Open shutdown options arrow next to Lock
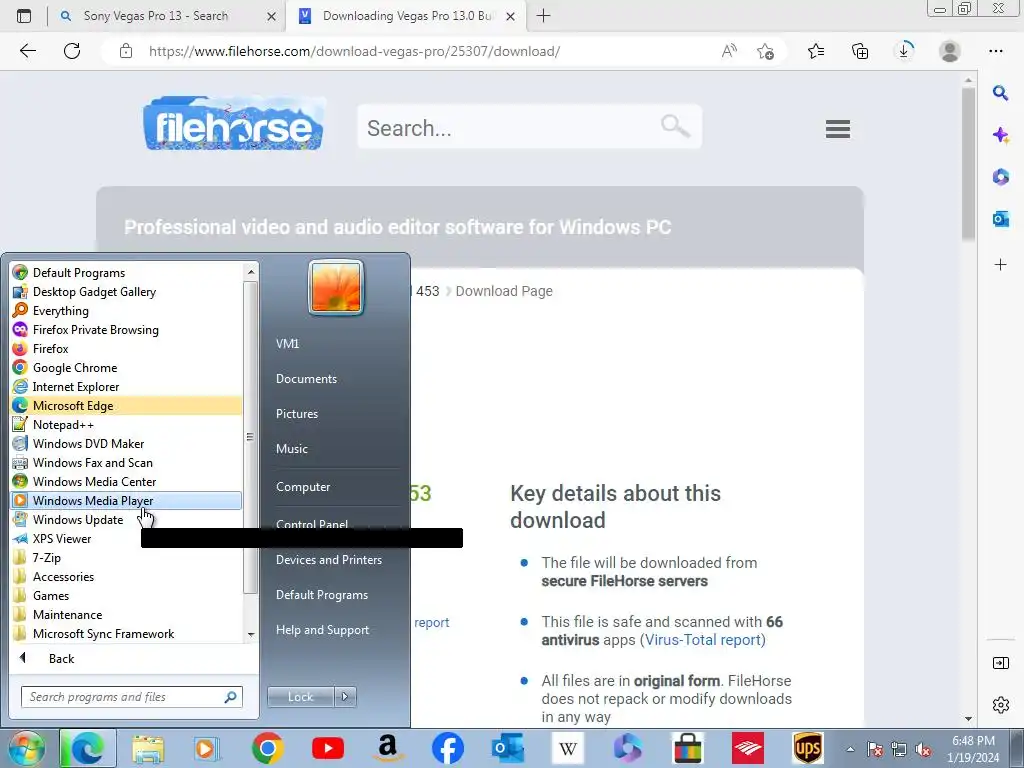This screenshot has width=1024, height=768. pos(345,697)
